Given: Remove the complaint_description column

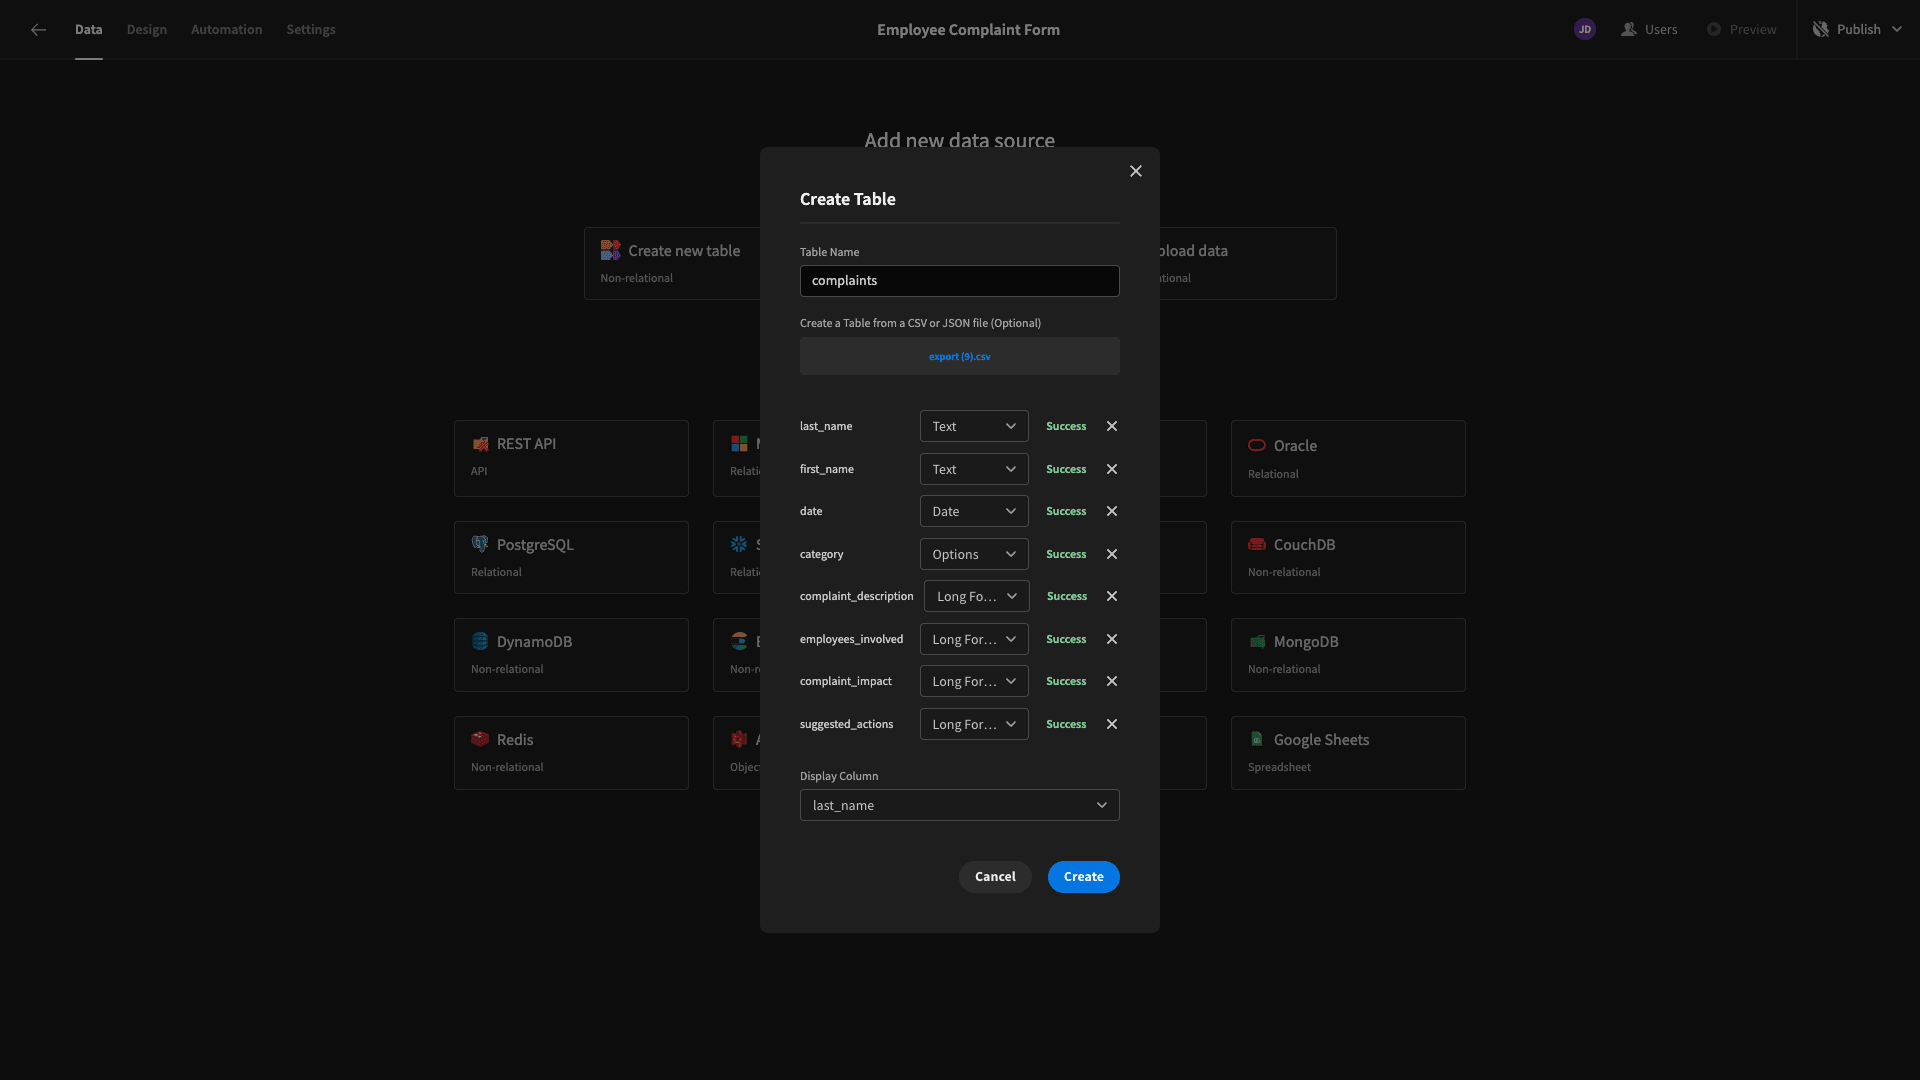Looking at the screenshot, I should 1111,596.
